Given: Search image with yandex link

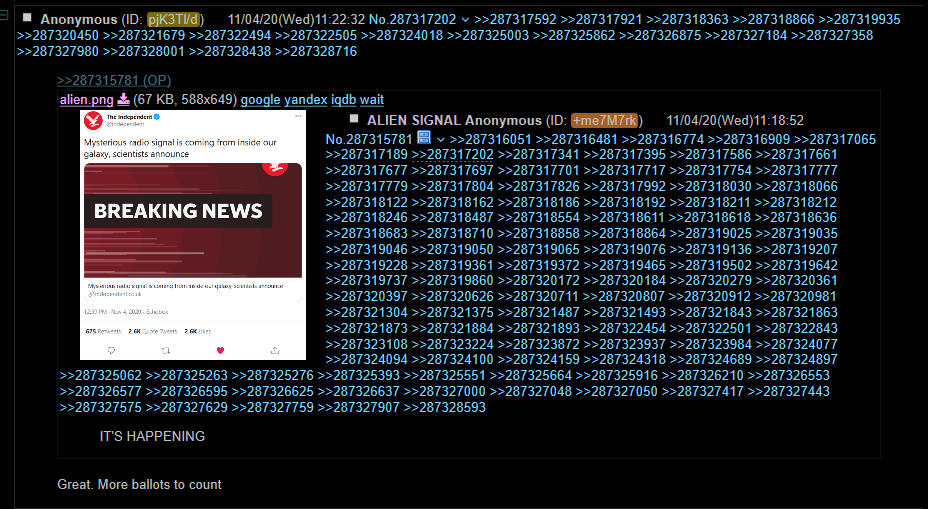Looking at the screenshot, I should click(305, 99).
